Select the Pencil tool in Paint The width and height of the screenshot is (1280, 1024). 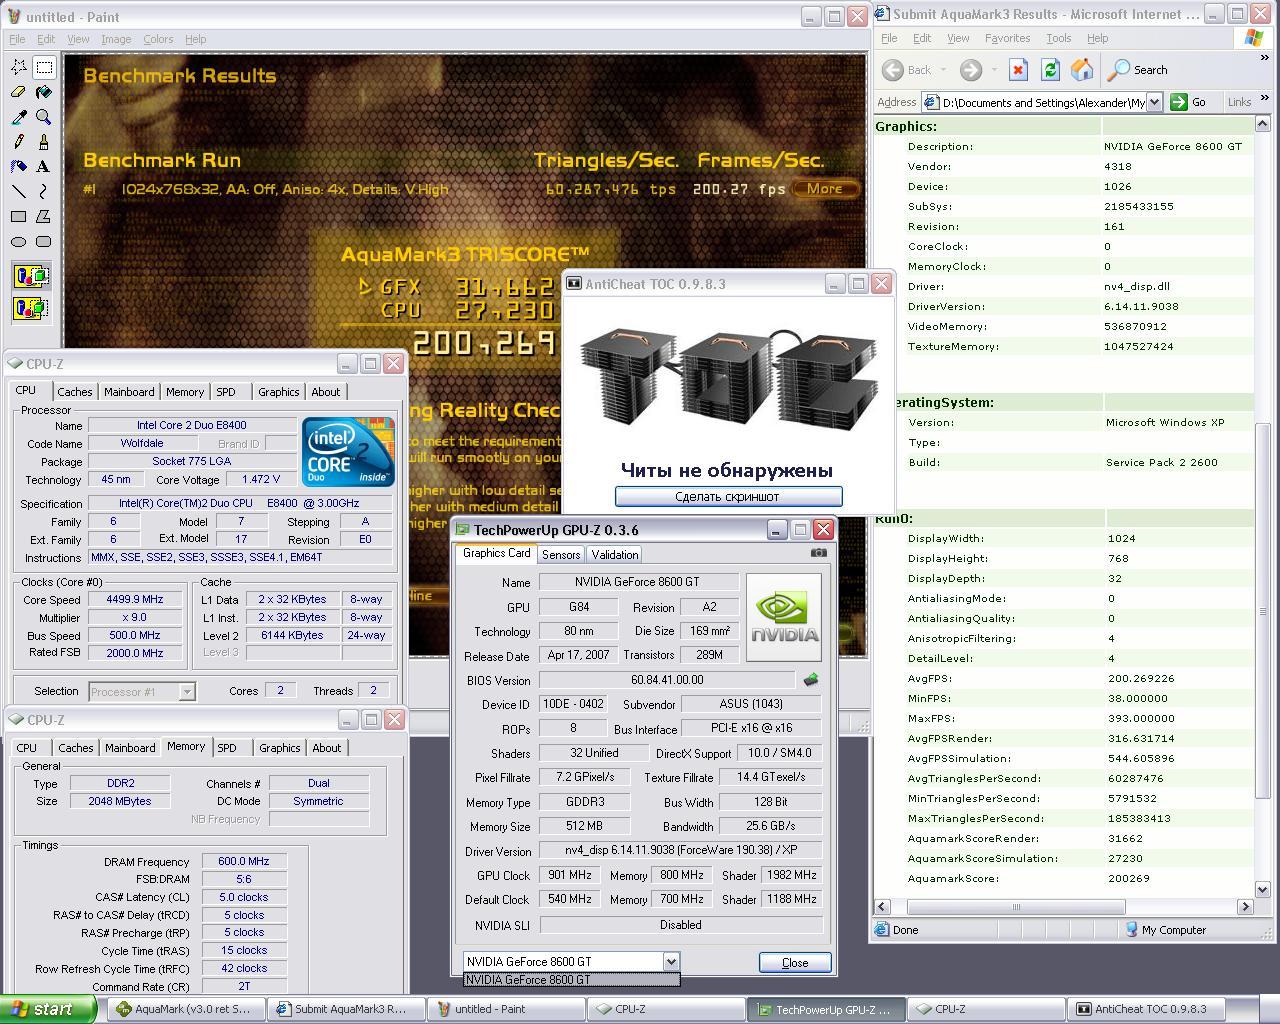click(x=19, y=142)
